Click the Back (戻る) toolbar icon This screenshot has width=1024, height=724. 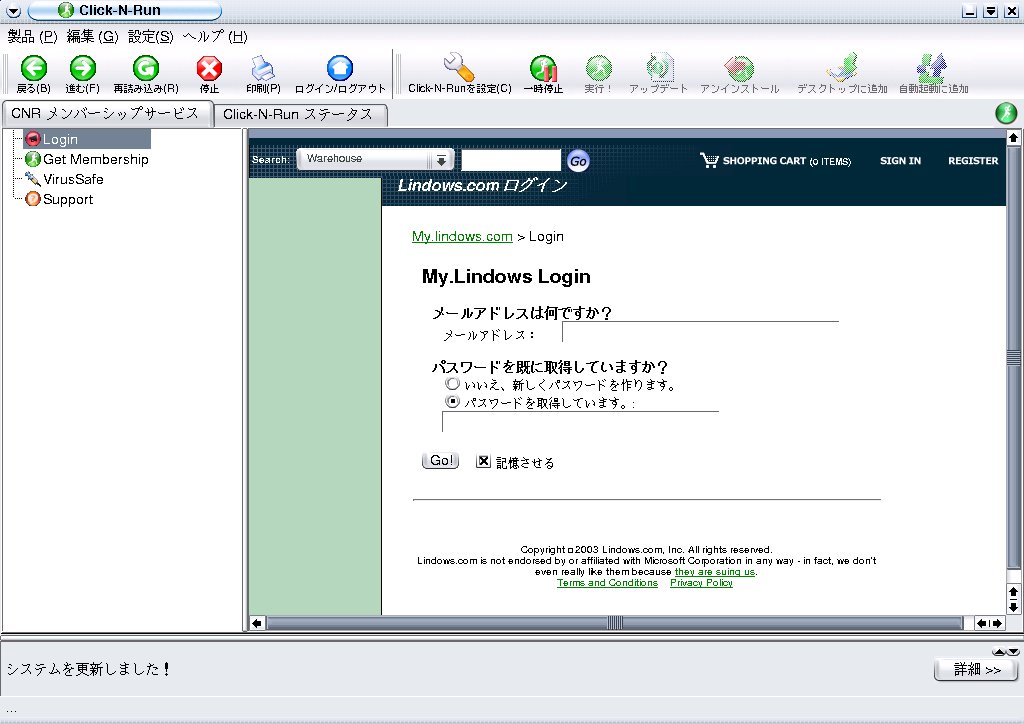coord(34,68)
